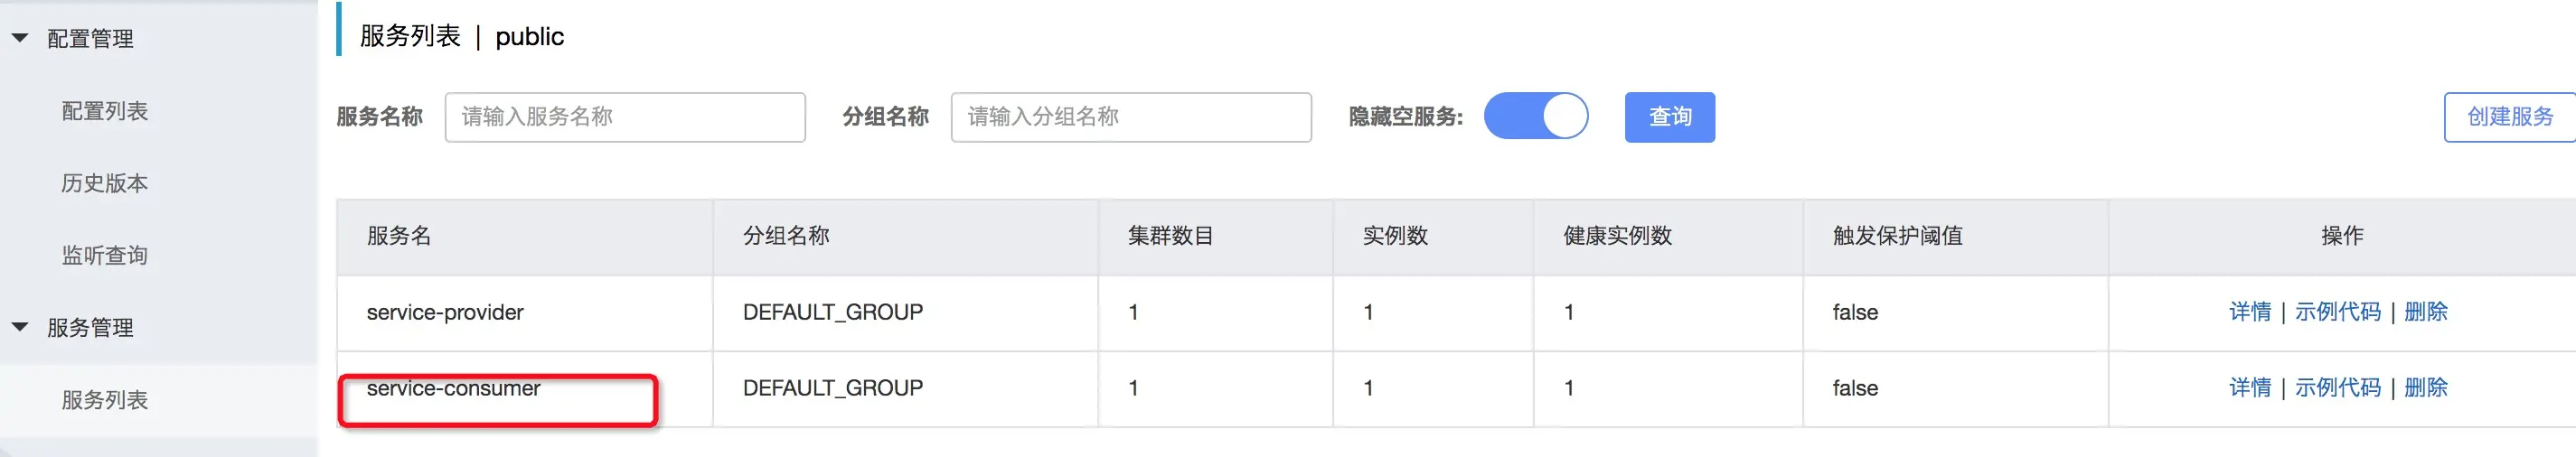
Task: Focus the 分组名称 input field
Action: pos(1130,117)
